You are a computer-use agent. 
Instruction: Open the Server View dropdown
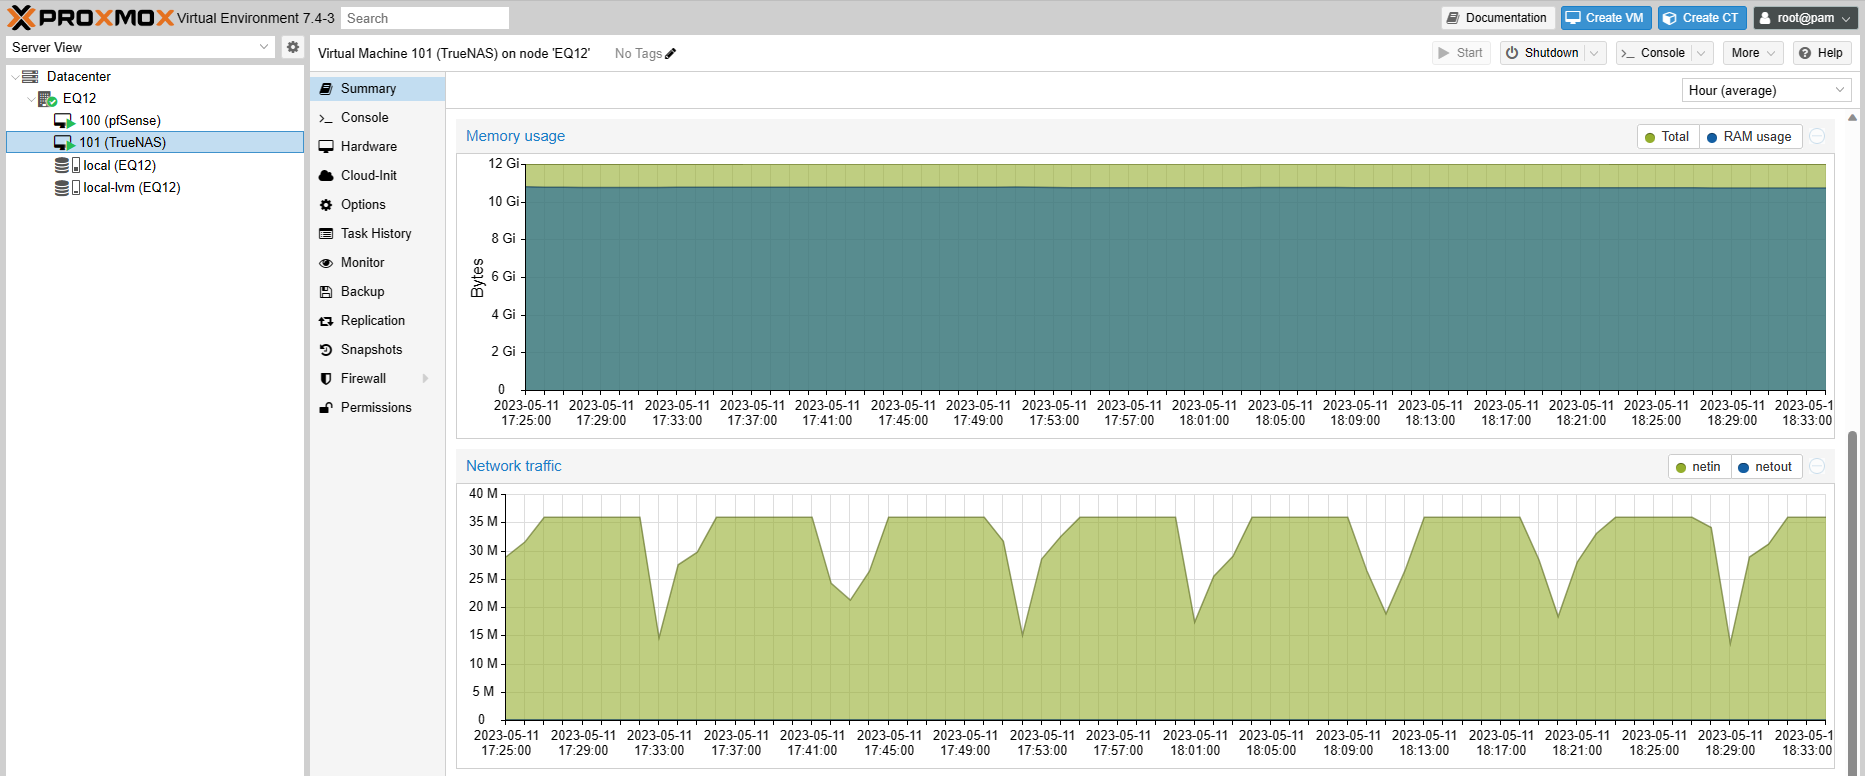(264, 47)
